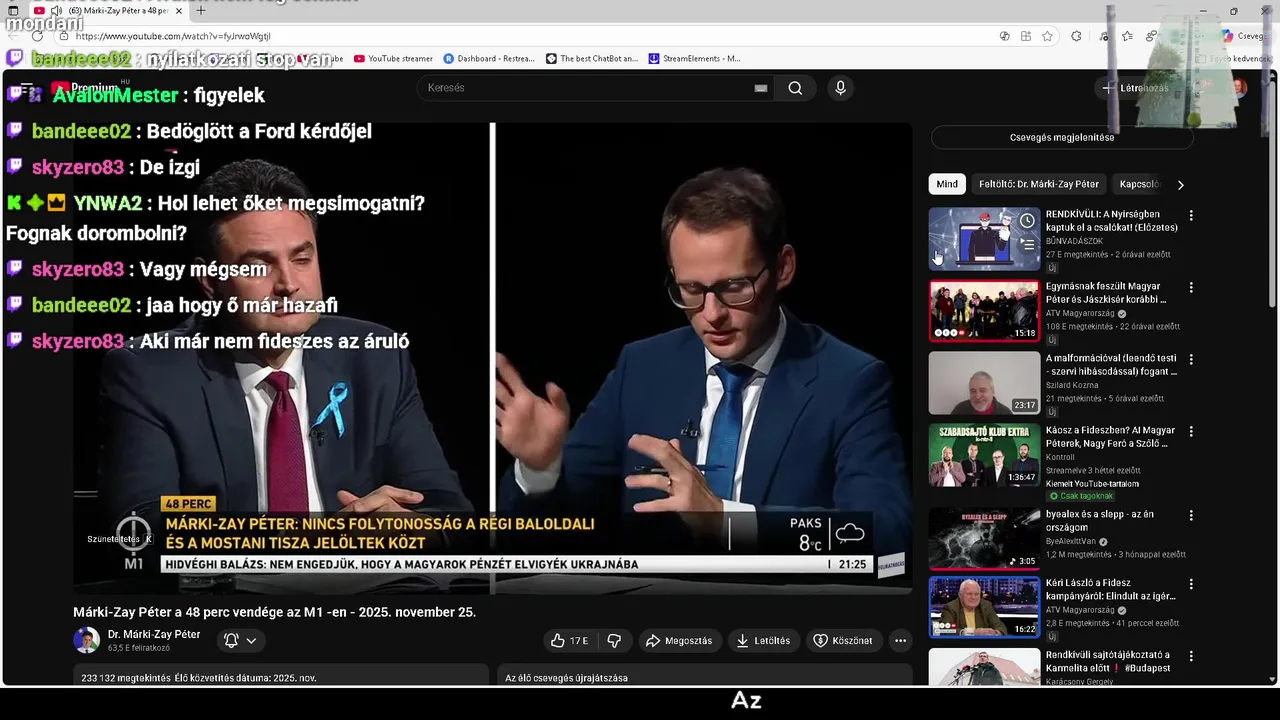Open the Létrehozás create button
Viewport: 1280px width, 720px height.
pos(1136,88)
